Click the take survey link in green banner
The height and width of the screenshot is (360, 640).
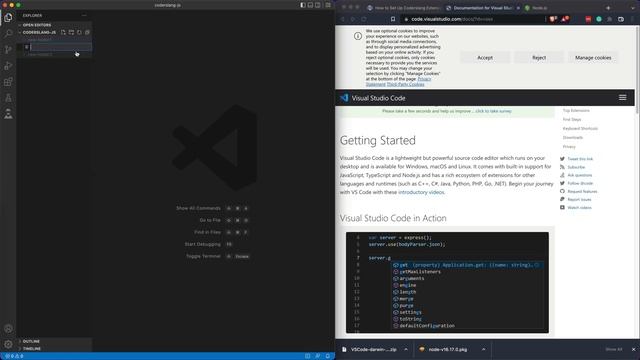click(493, 111)
